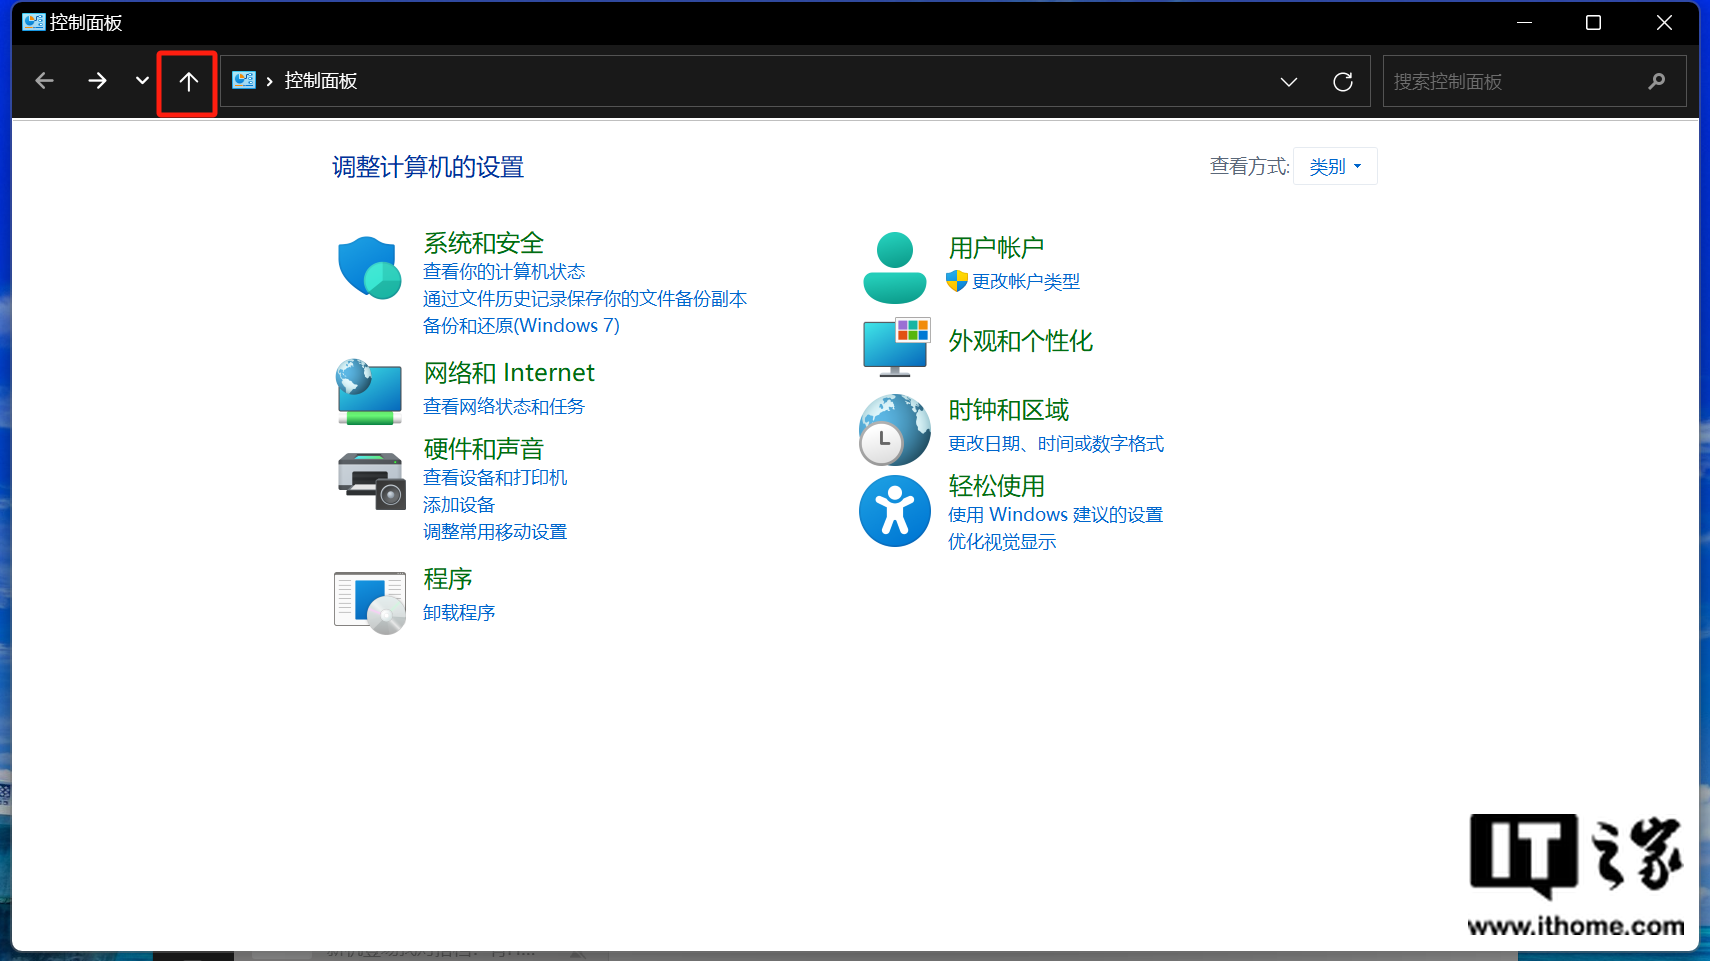This screenshot has width=1710, height=961.
Task: Open 网络和 Internet category
Action: pos(509,373)
